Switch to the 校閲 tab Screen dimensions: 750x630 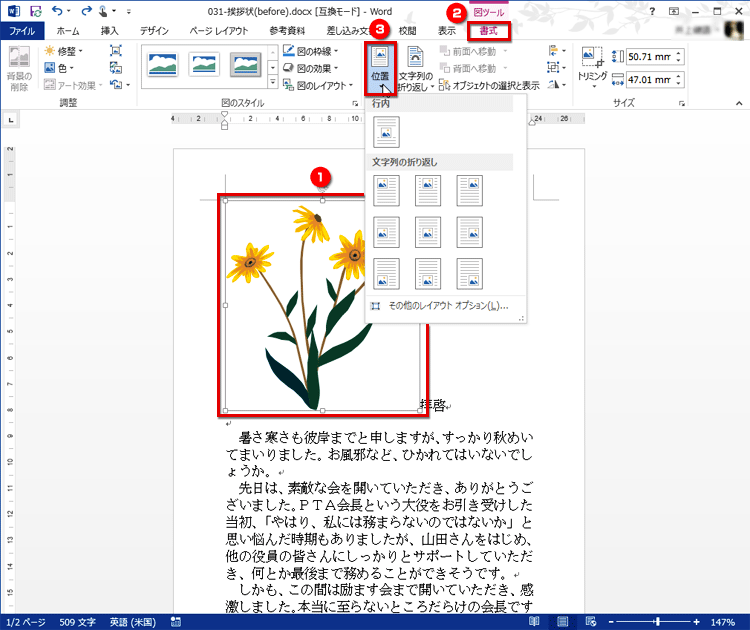click(x=408, y=31)
